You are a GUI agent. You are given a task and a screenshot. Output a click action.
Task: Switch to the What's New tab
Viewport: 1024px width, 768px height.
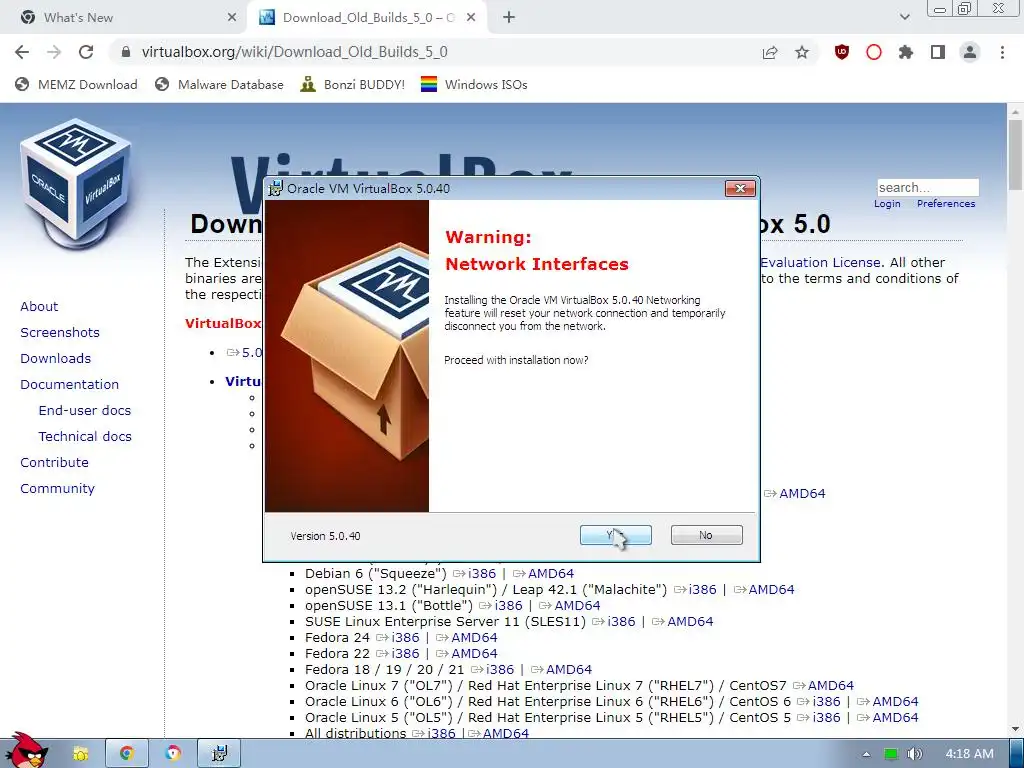point(124,18)
